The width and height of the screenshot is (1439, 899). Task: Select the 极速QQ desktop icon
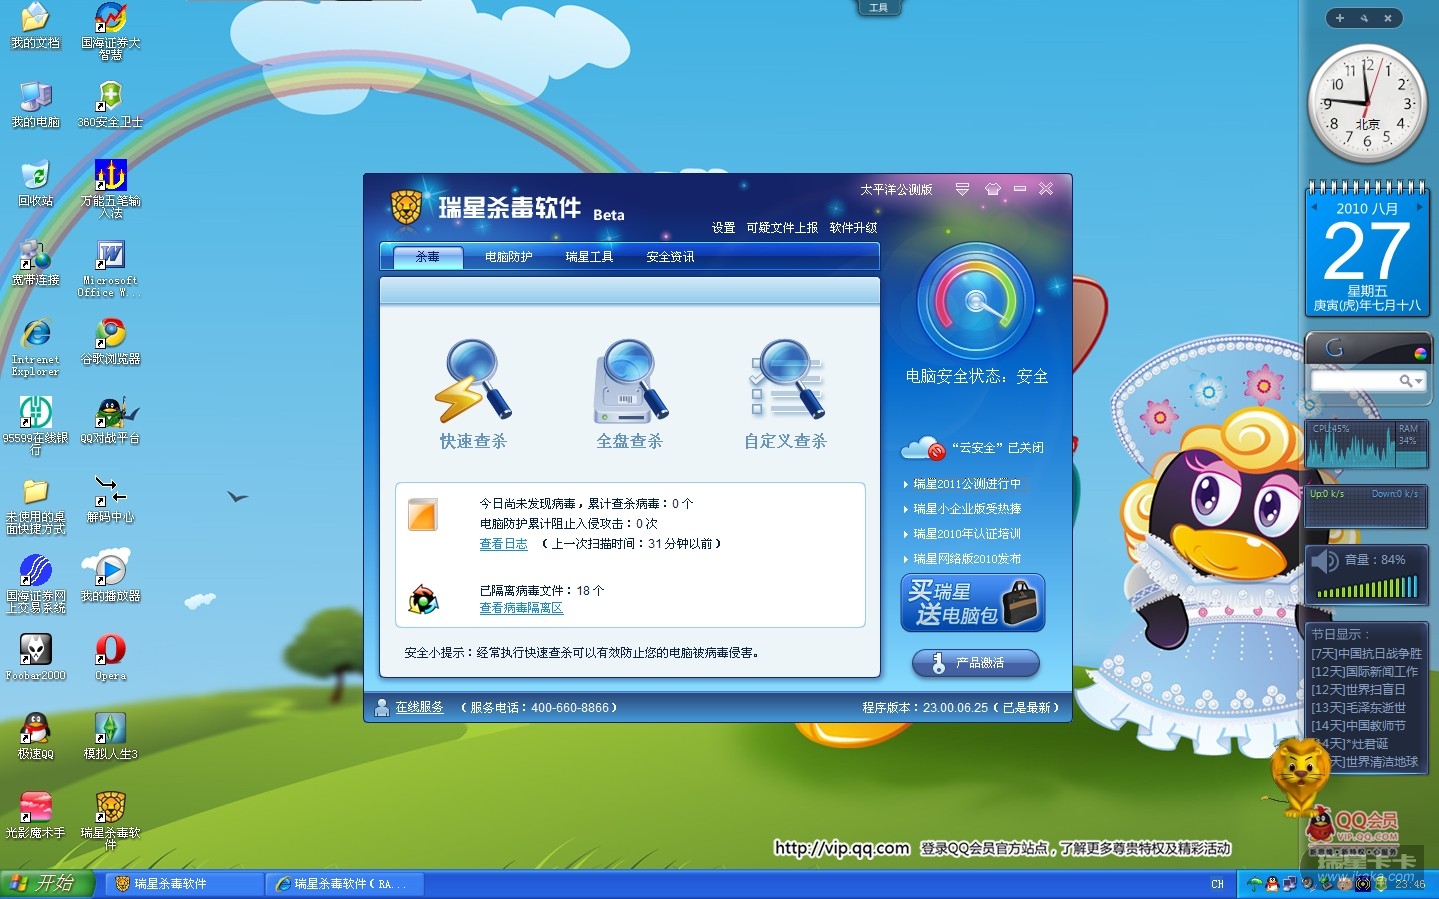(35, 737)
